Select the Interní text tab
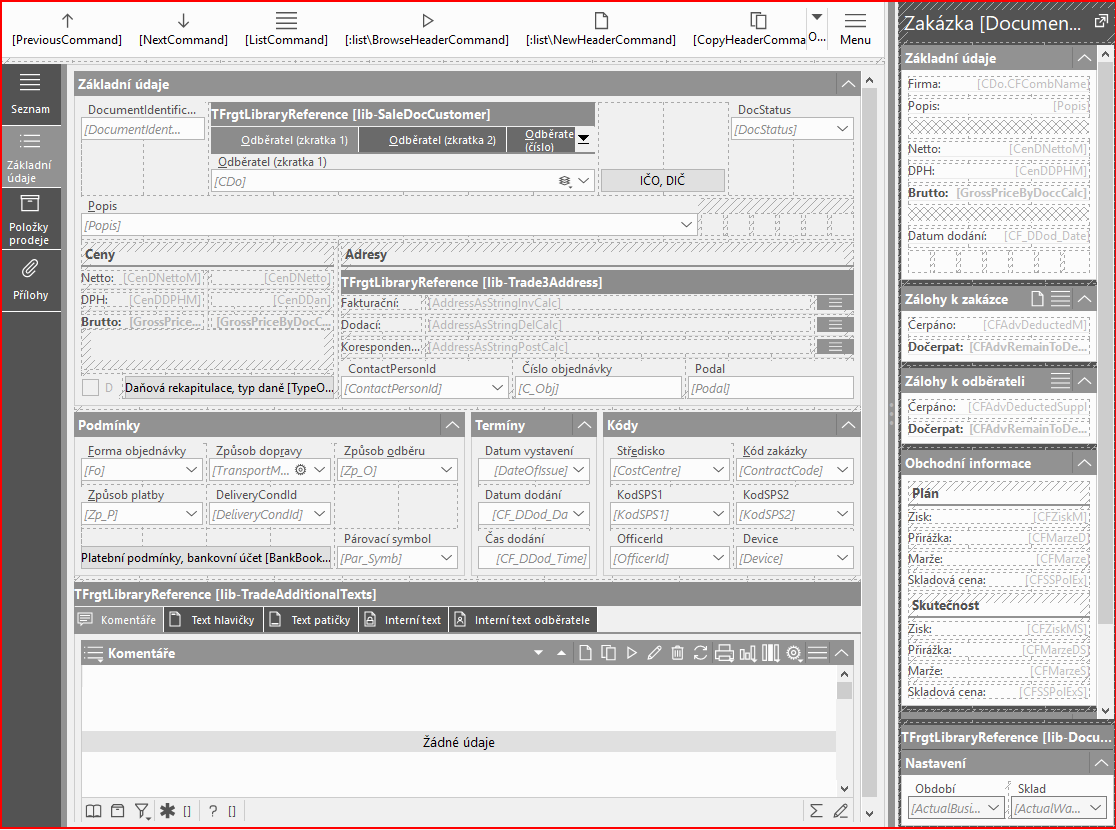The height and width of the screenshot is (830, 1116). click(x=403, y=620)
